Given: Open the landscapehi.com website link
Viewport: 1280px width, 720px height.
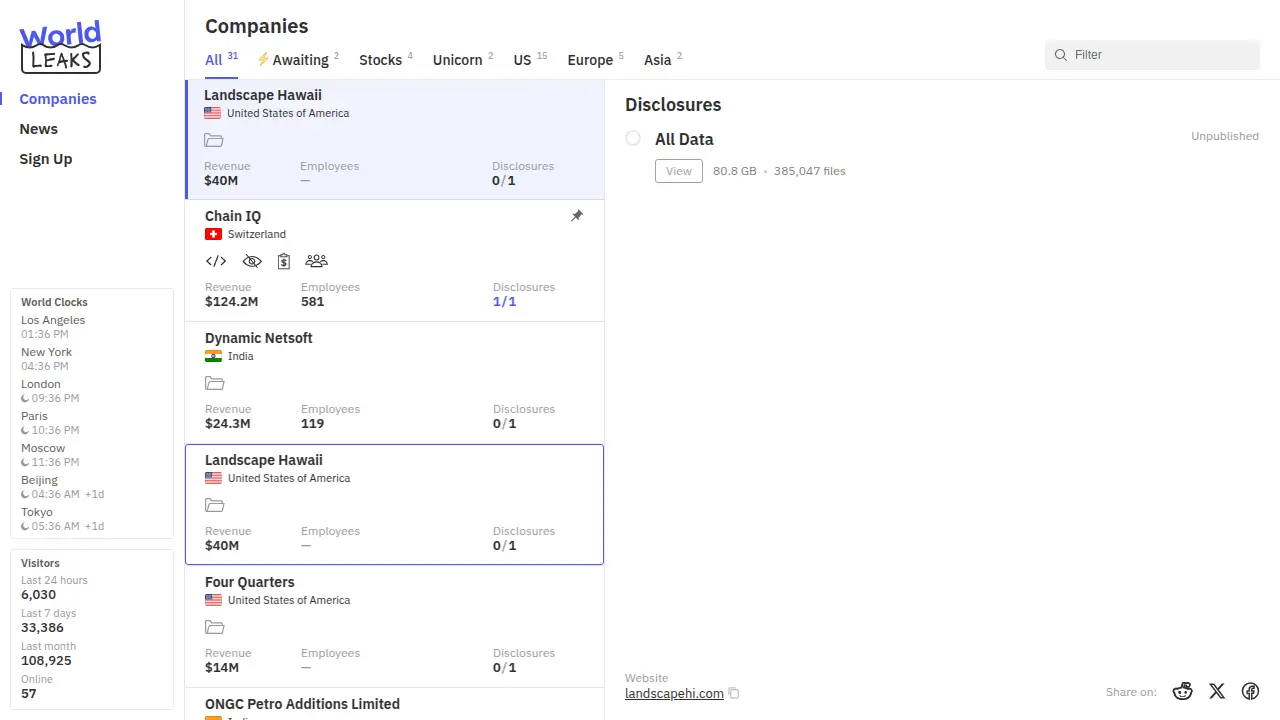Looking at the screenshot, I should coord(673,693).
